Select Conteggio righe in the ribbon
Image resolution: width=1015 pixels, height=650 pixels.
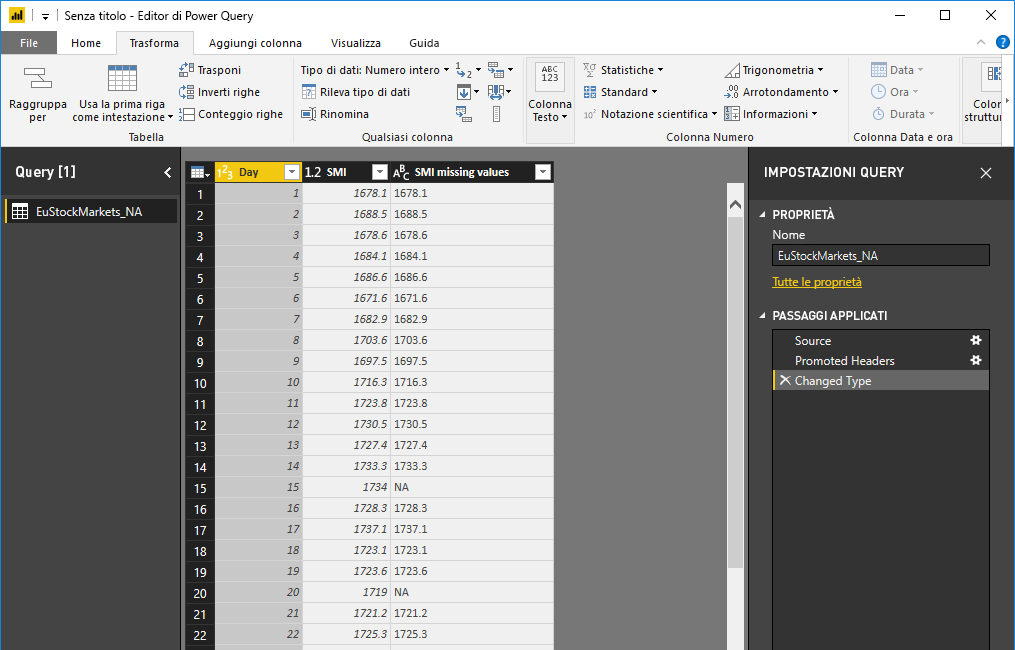tap(186, 113)
